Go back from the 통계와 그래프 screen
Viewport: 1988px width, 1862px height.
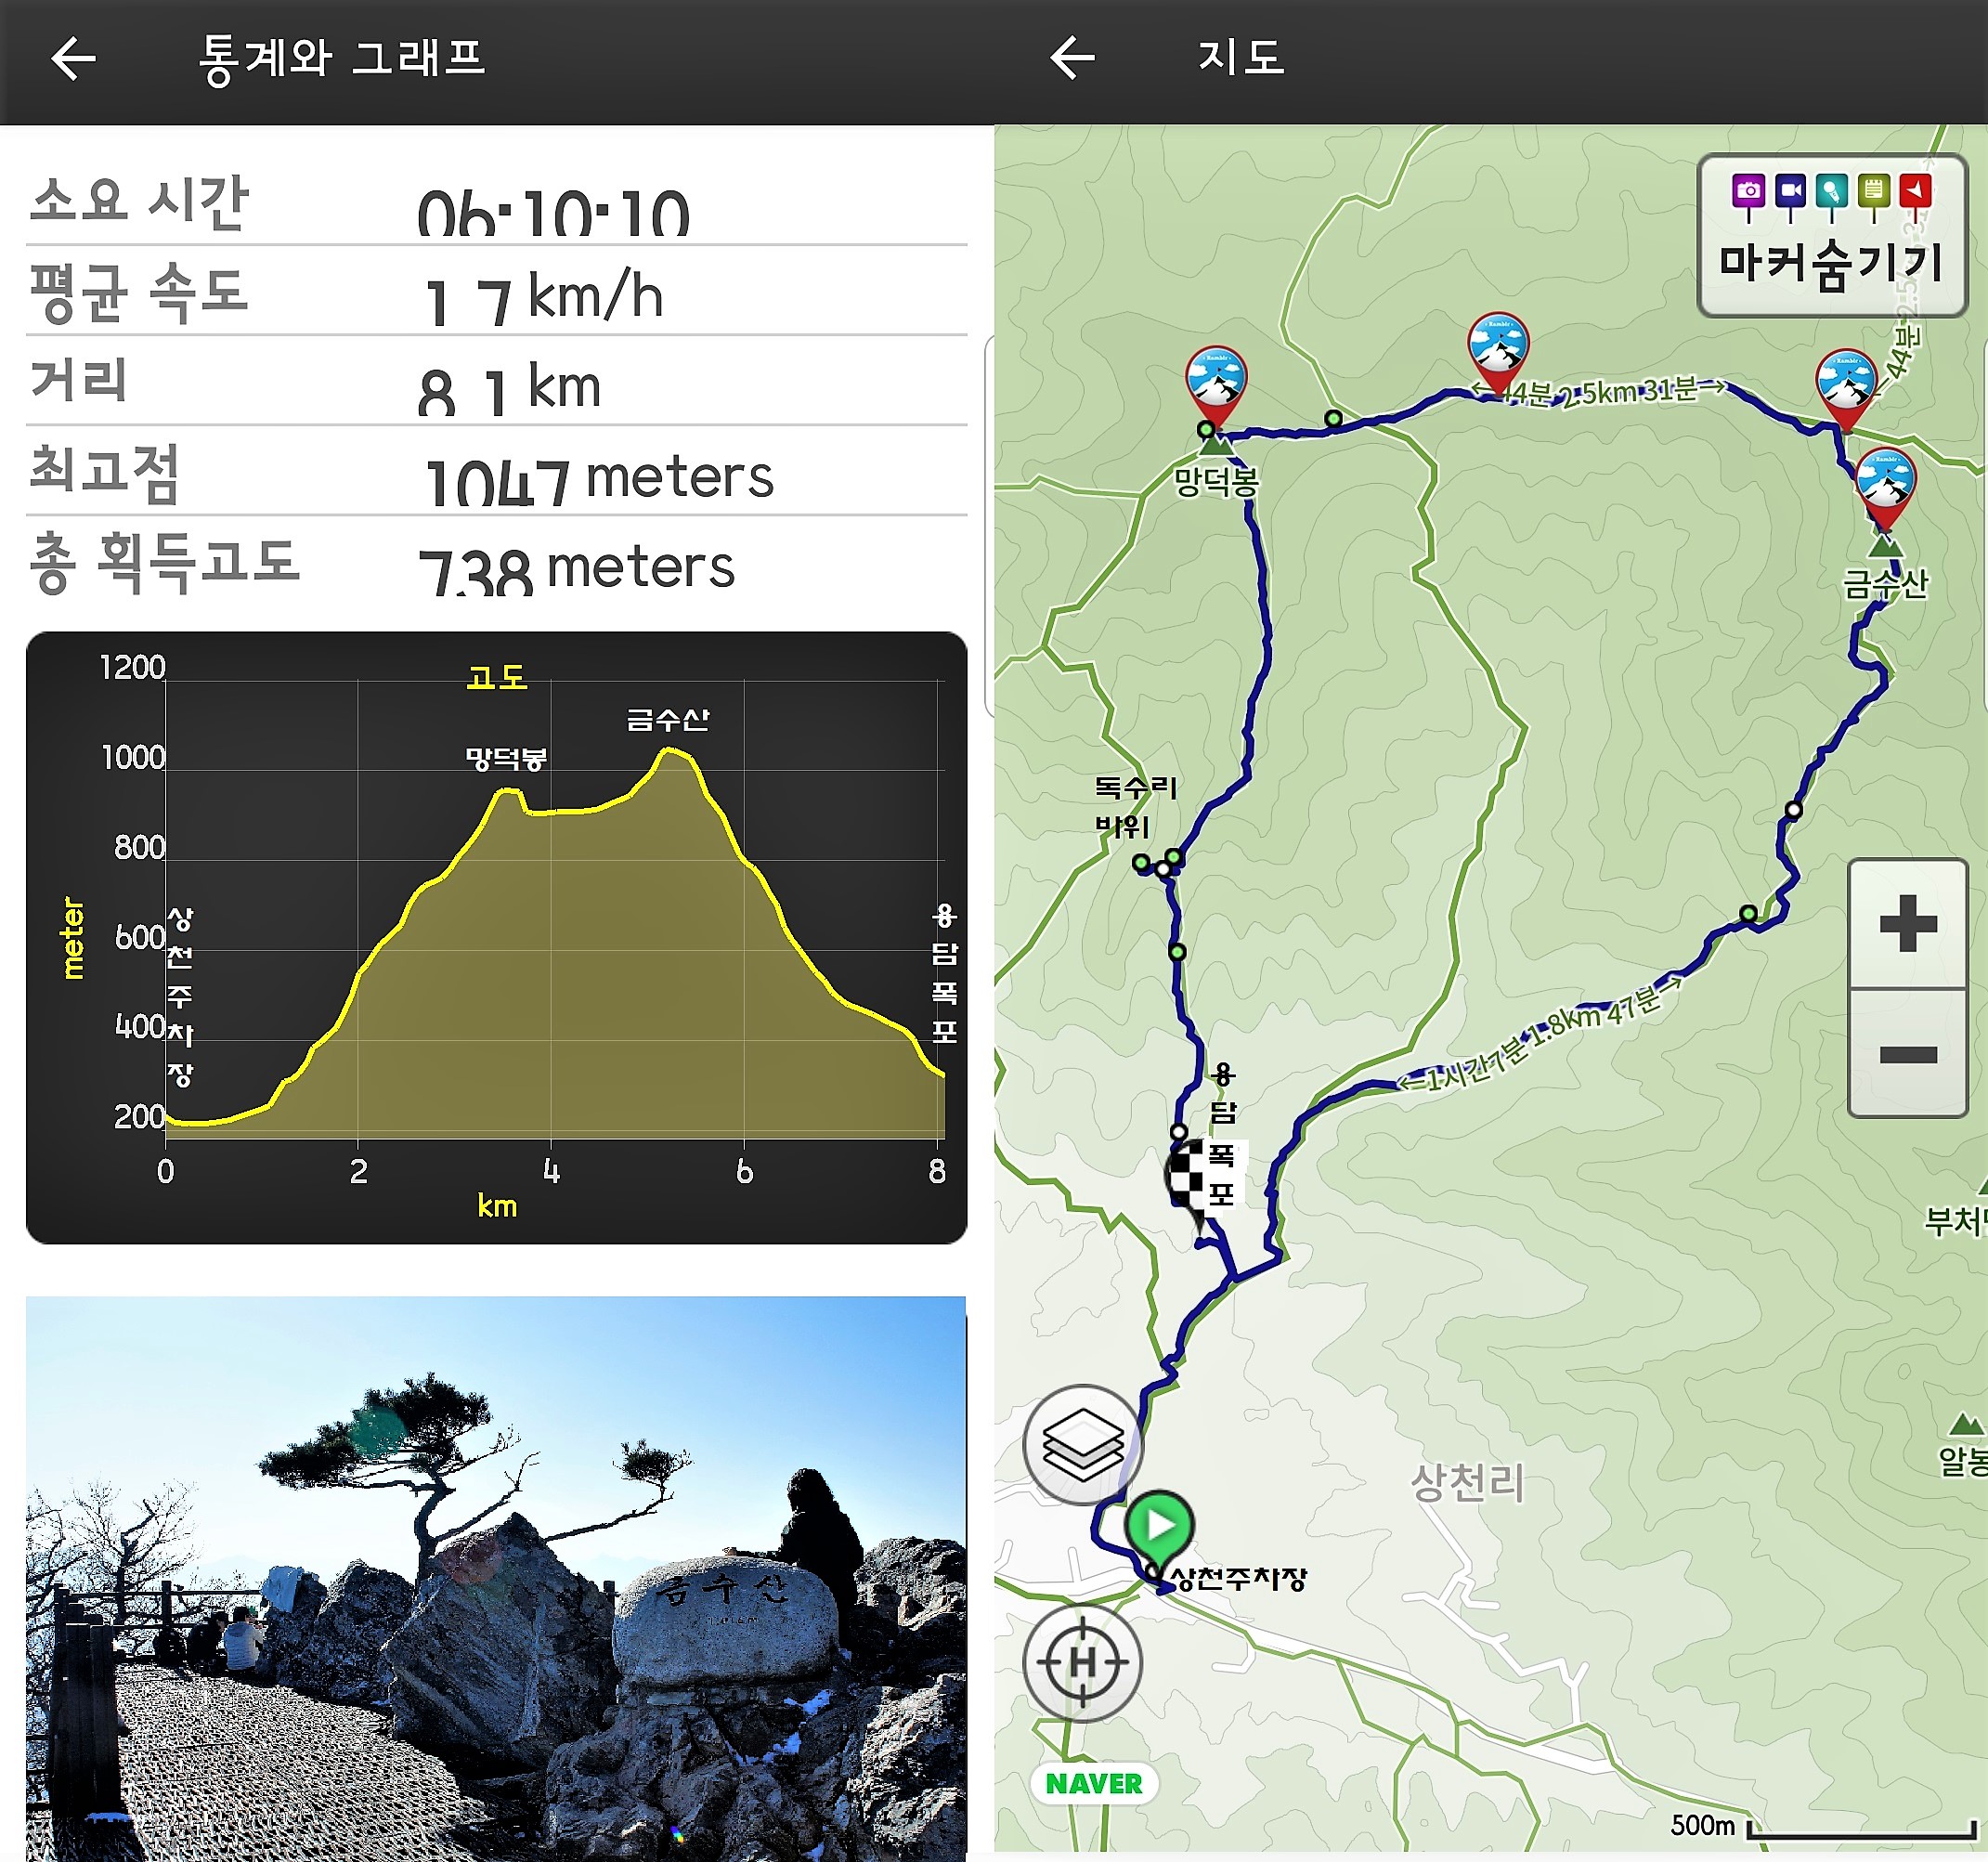pos(73,59)
